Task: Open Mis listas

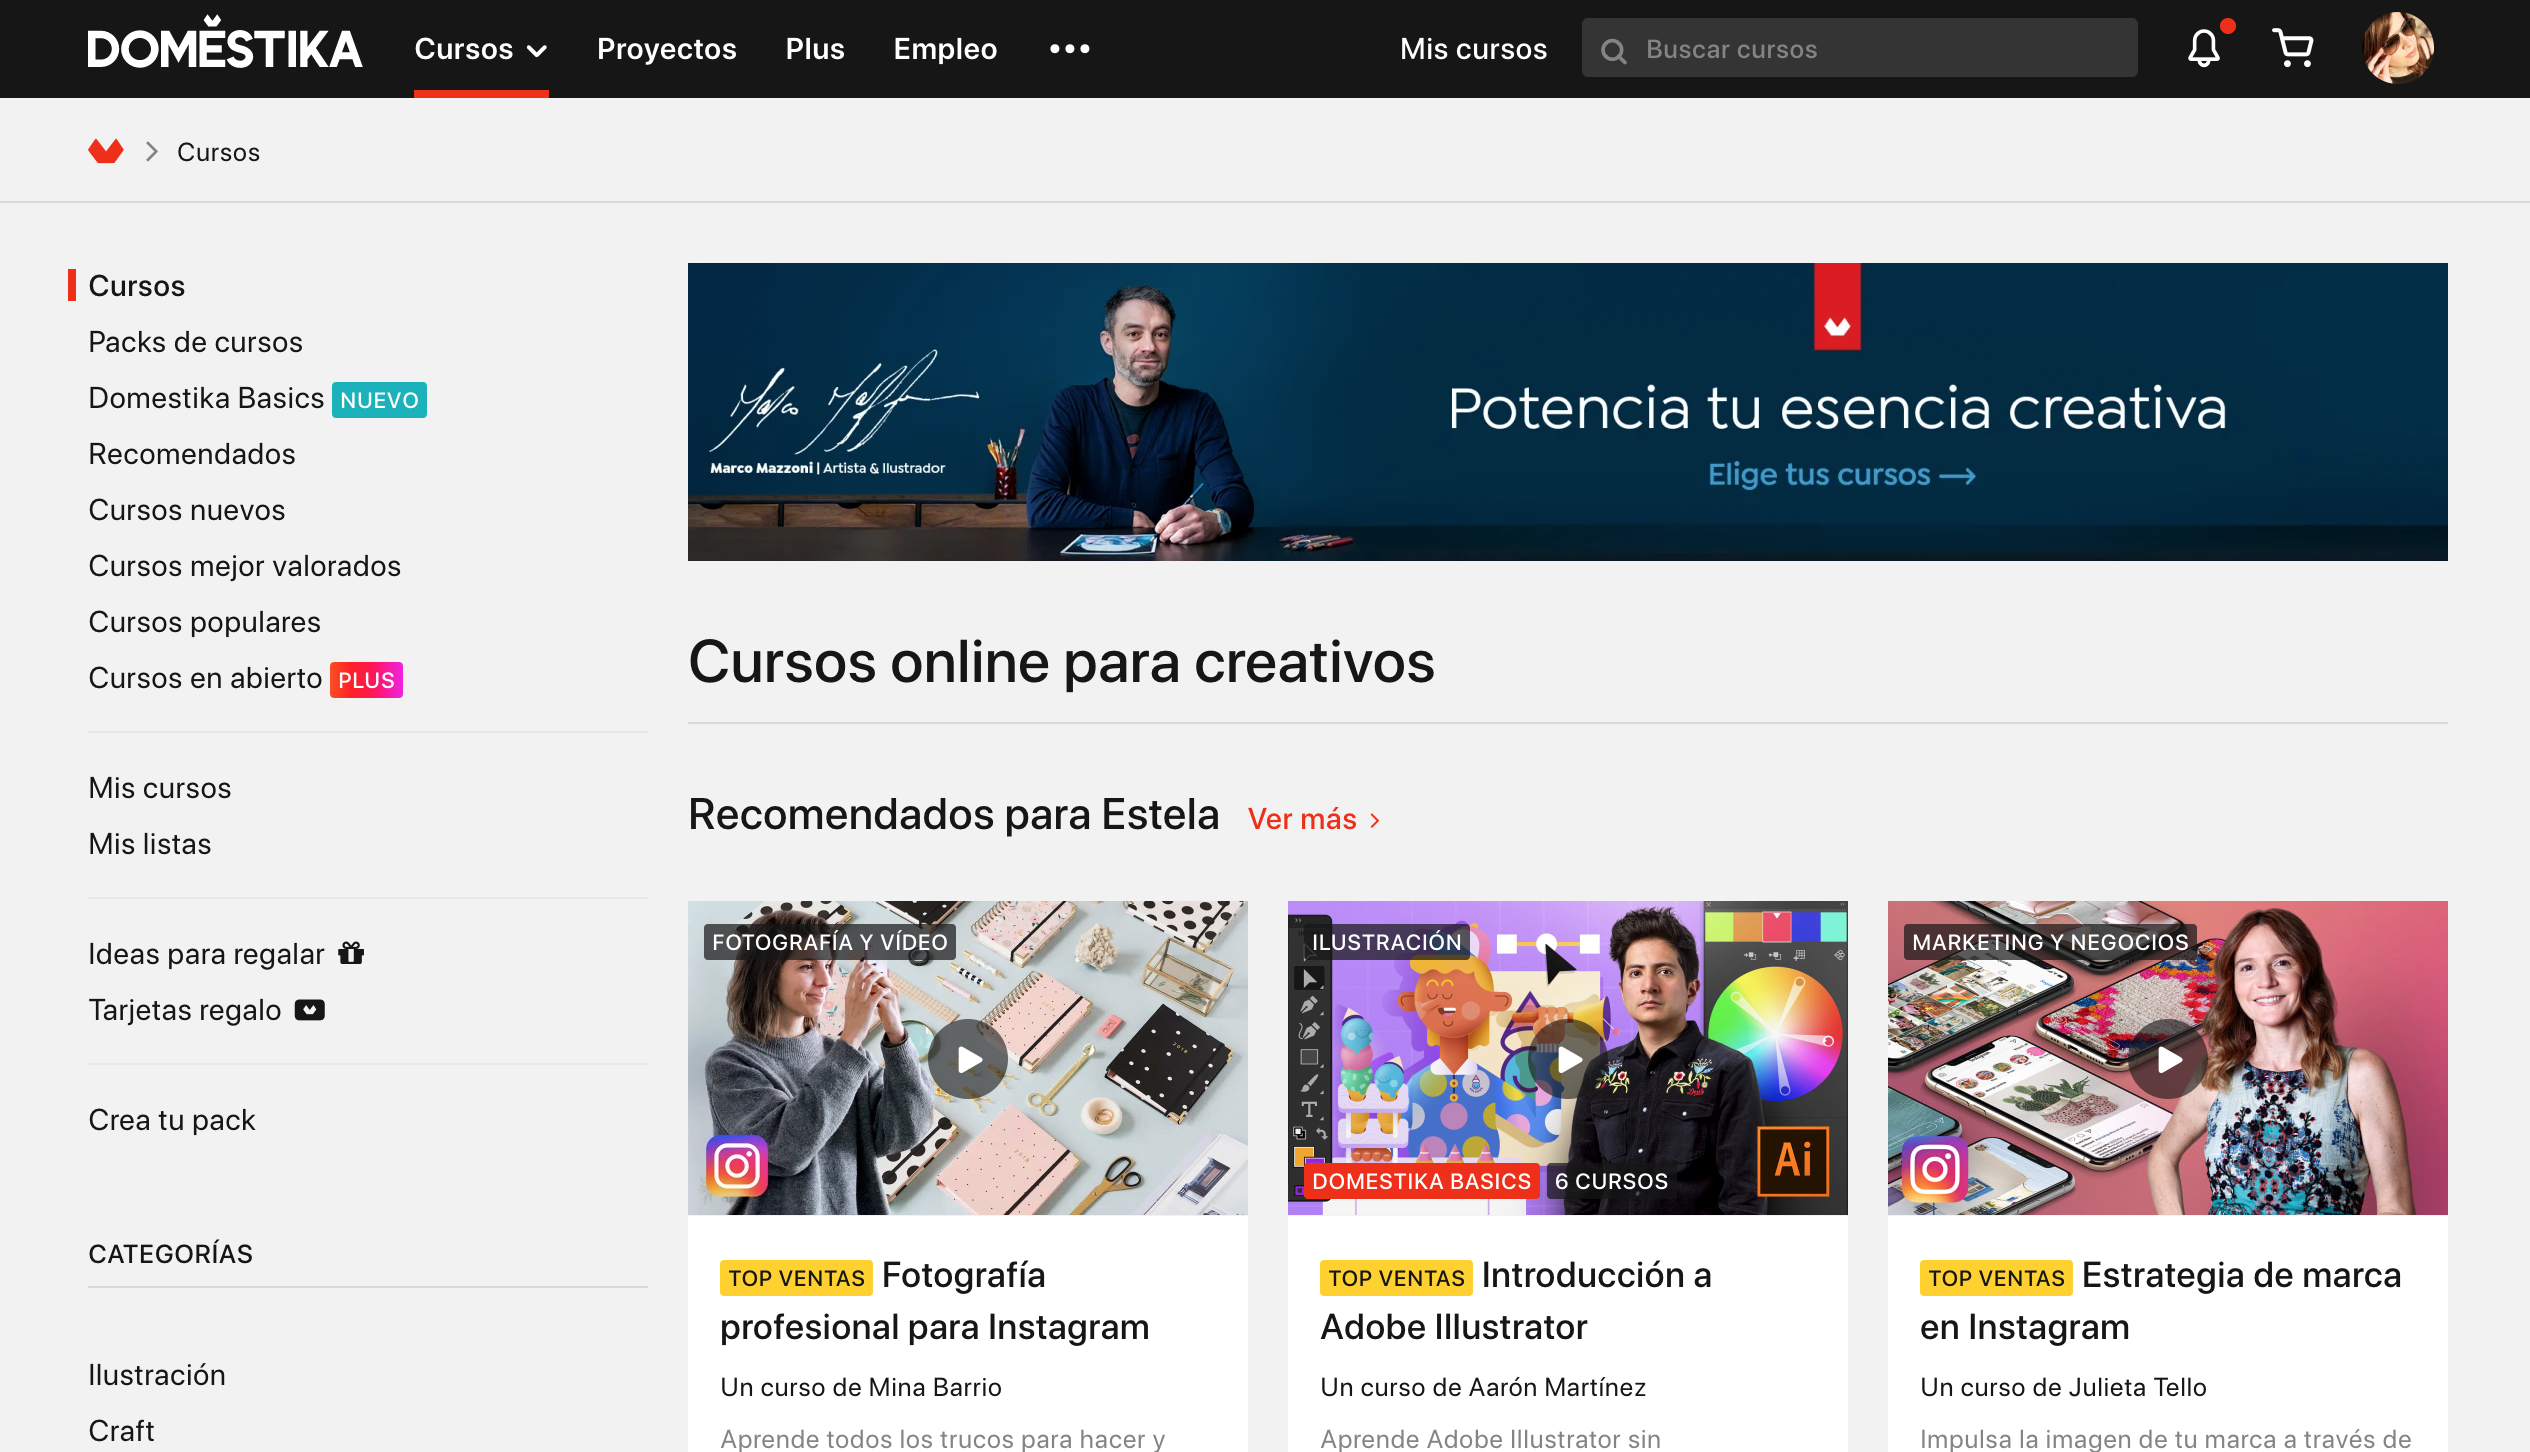Action: [x=149, y=844]
